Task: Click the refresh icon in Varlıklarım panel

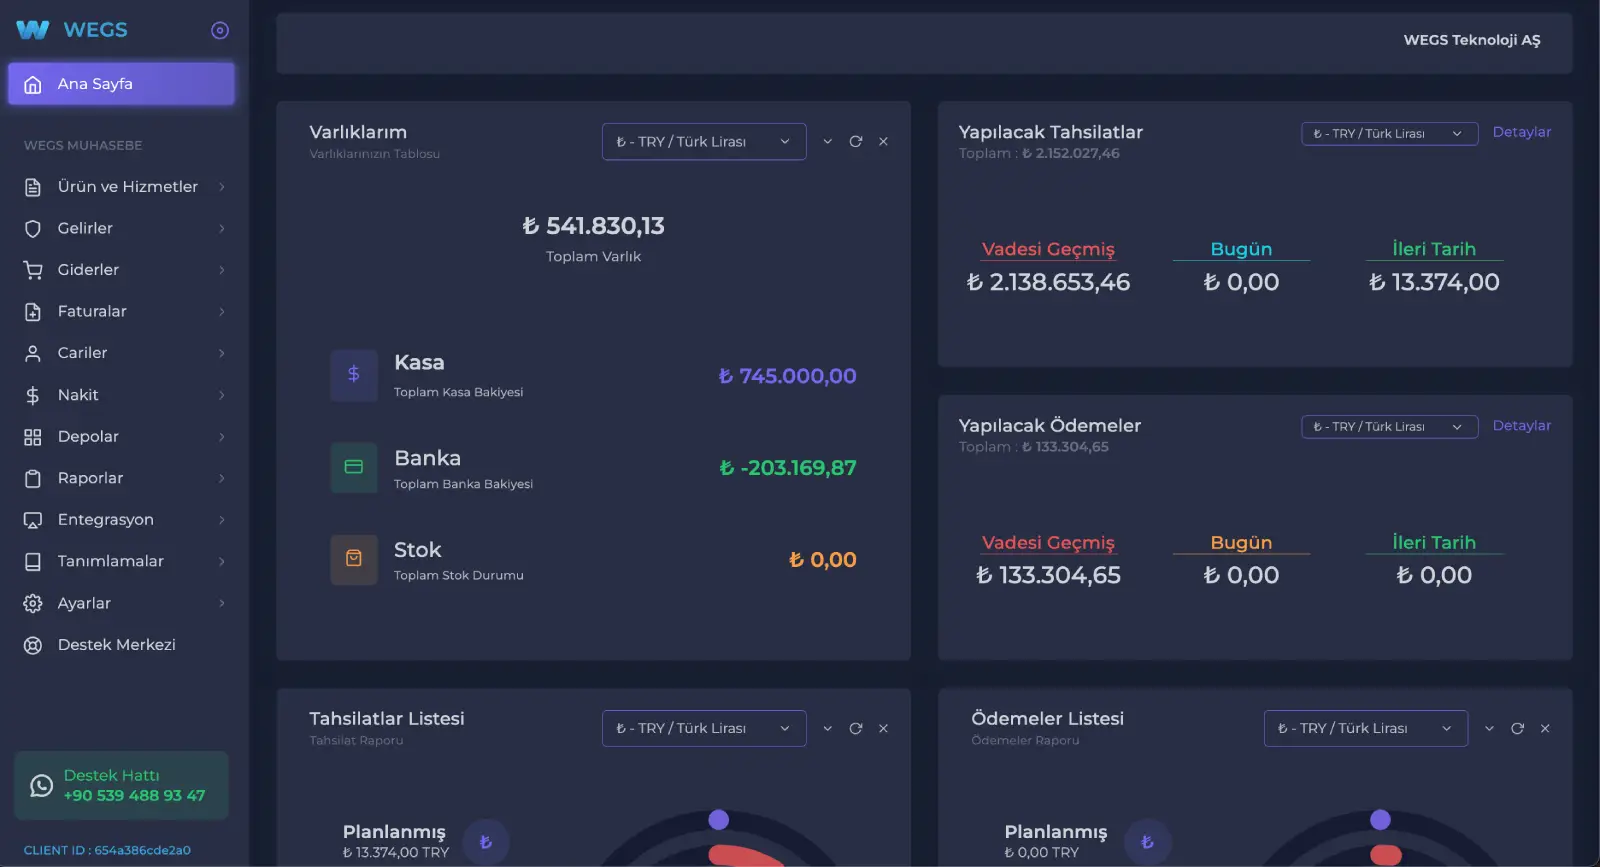Action: 855,142
